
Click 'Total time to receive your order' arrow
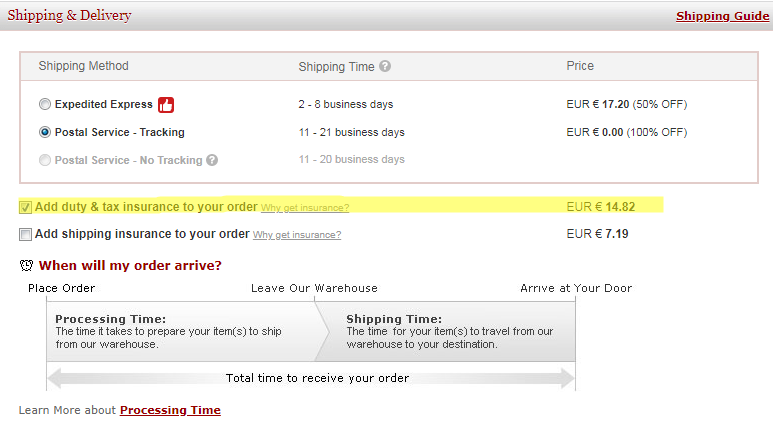(310, 378)
